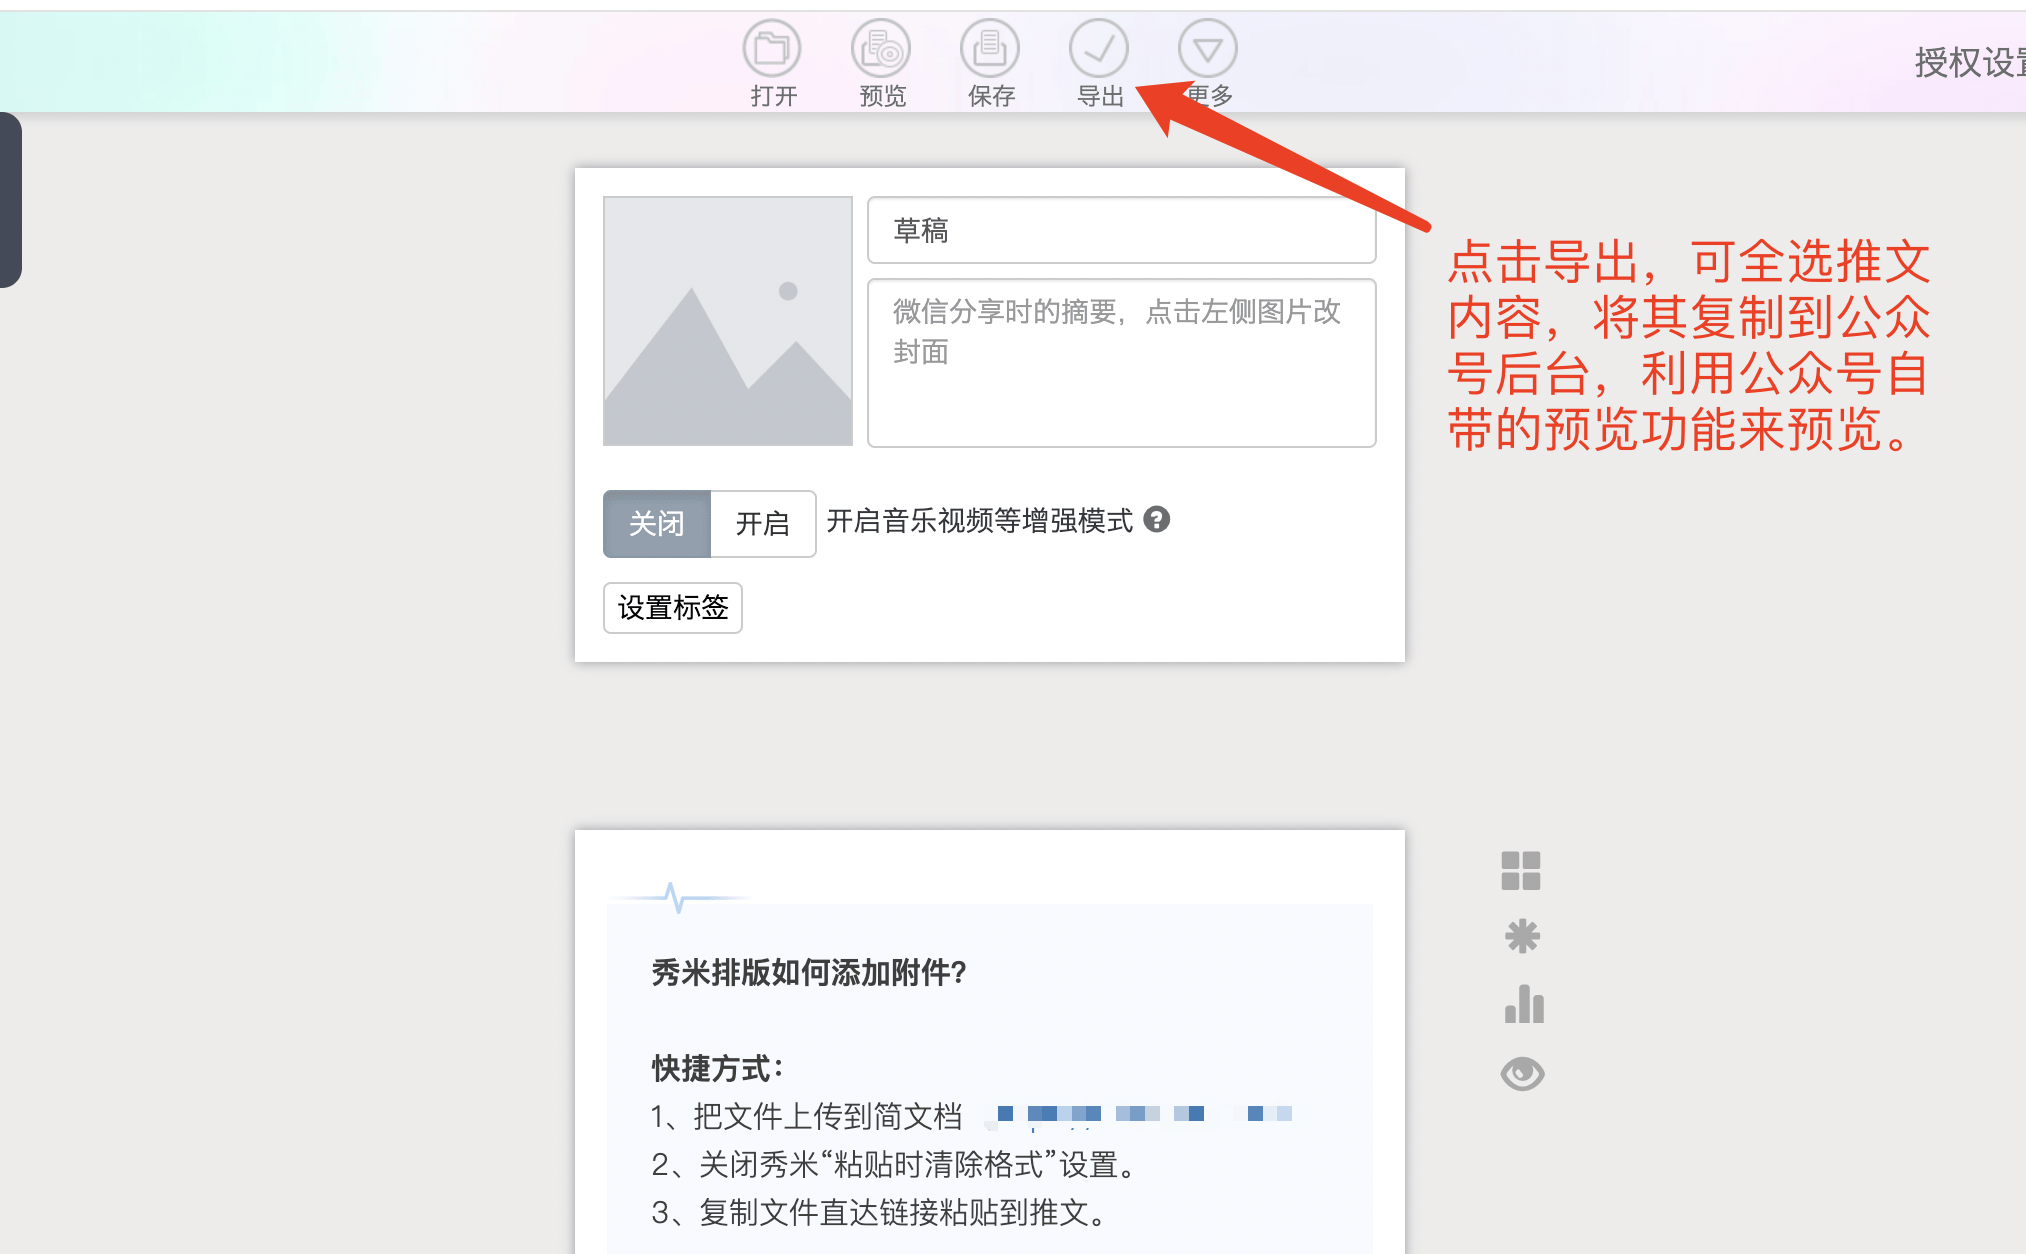2026x1254 pixels.
Task: Open 授权设置 in the top right
Action: (x=1968, y=62)
